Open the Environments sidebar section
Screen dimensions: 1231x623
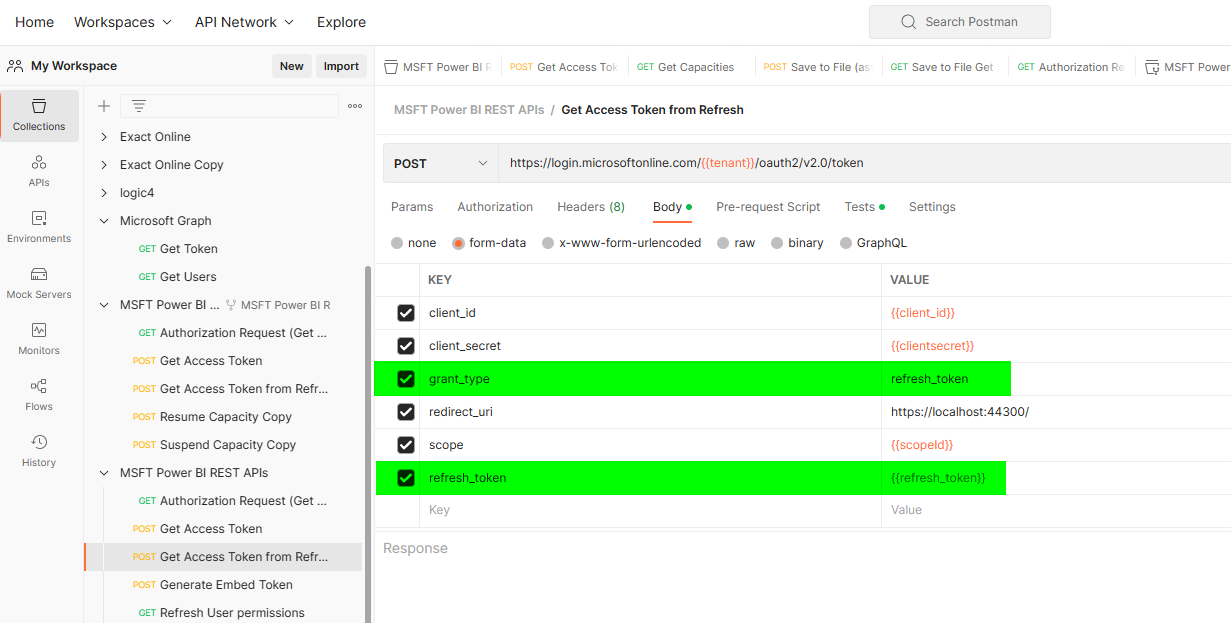click(39, 227)
